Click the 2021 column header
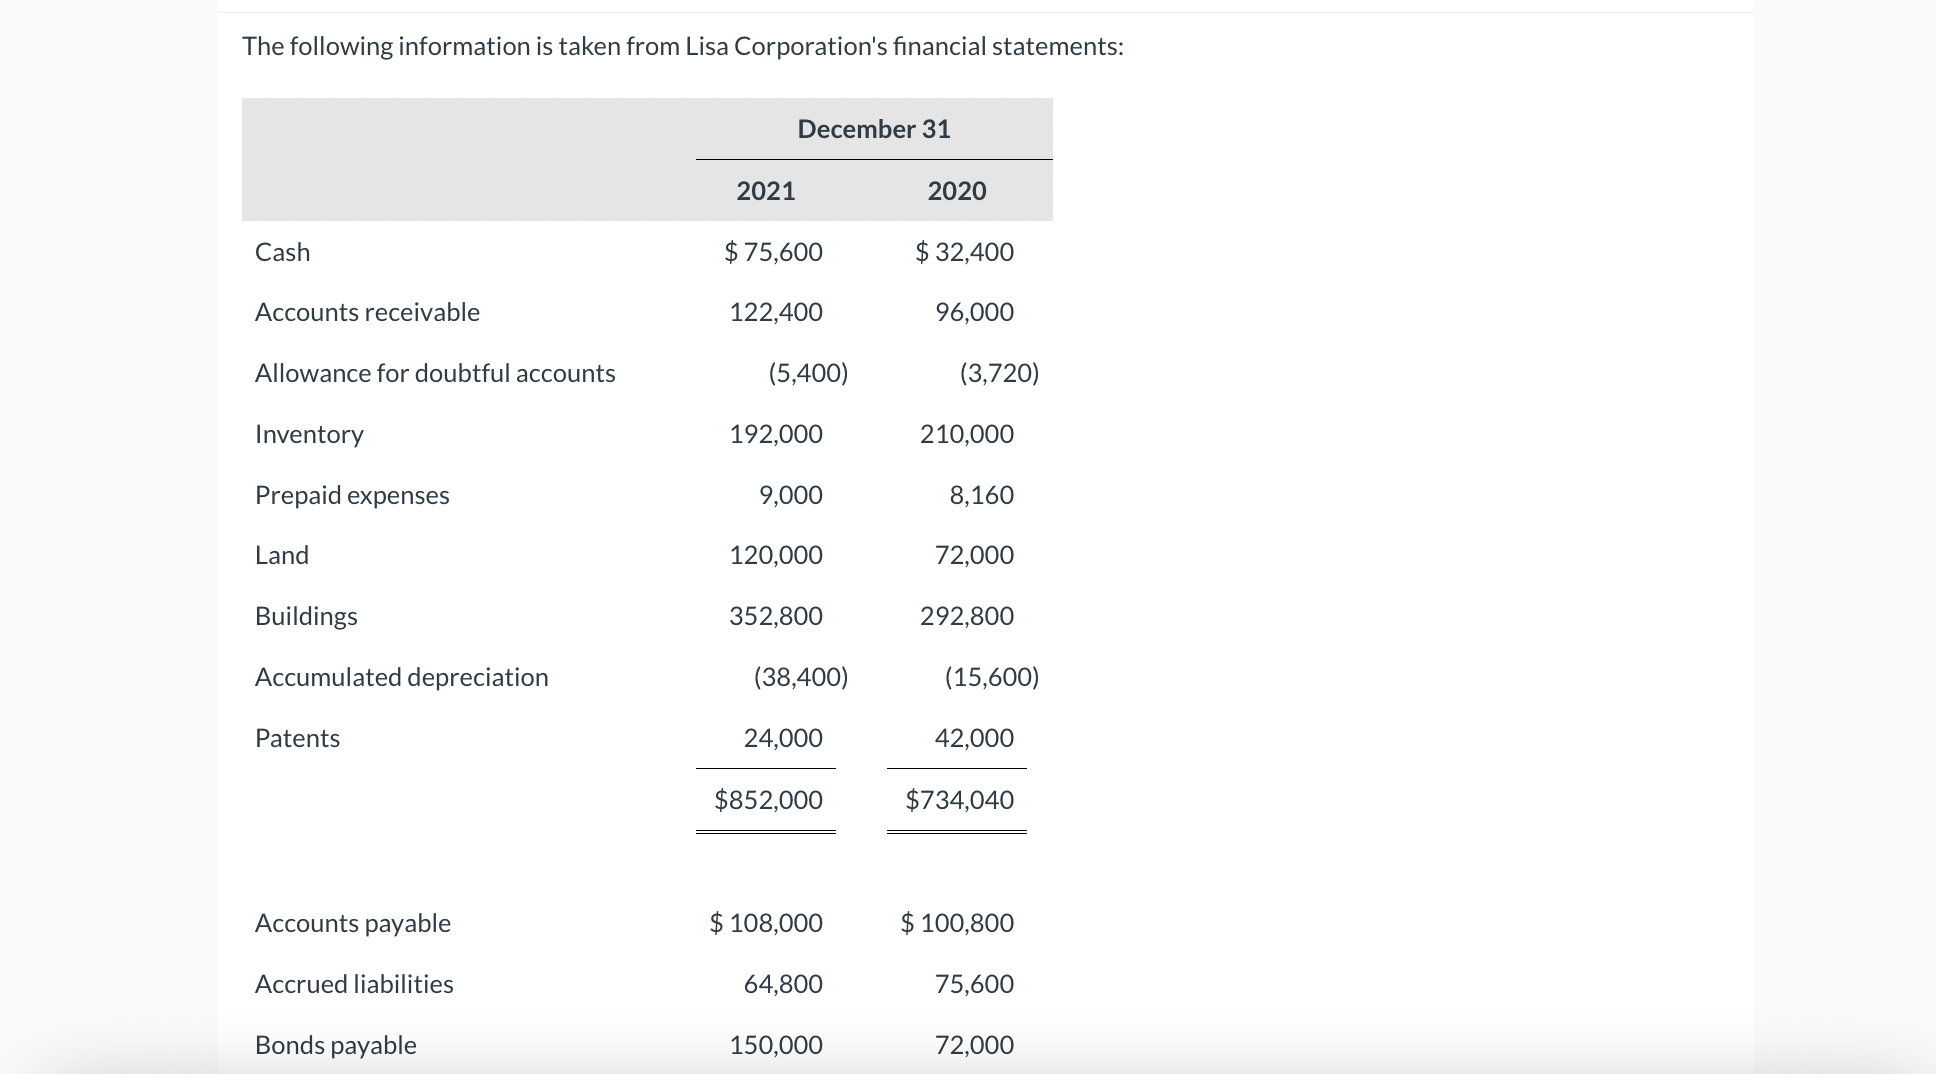Viewport: 1936px width, 1074px height. click(x=766, y=191)
